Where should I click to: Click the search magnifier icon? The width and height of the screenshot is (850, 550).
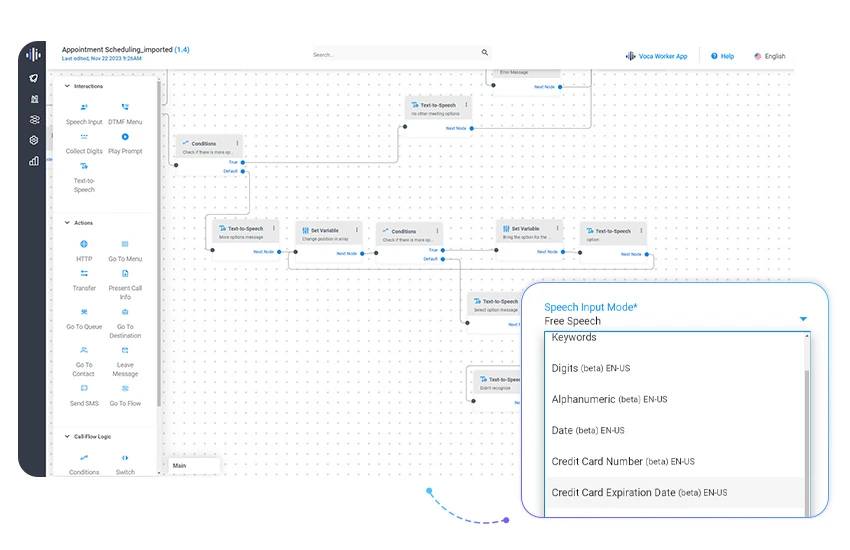click(x=485, y=53)
